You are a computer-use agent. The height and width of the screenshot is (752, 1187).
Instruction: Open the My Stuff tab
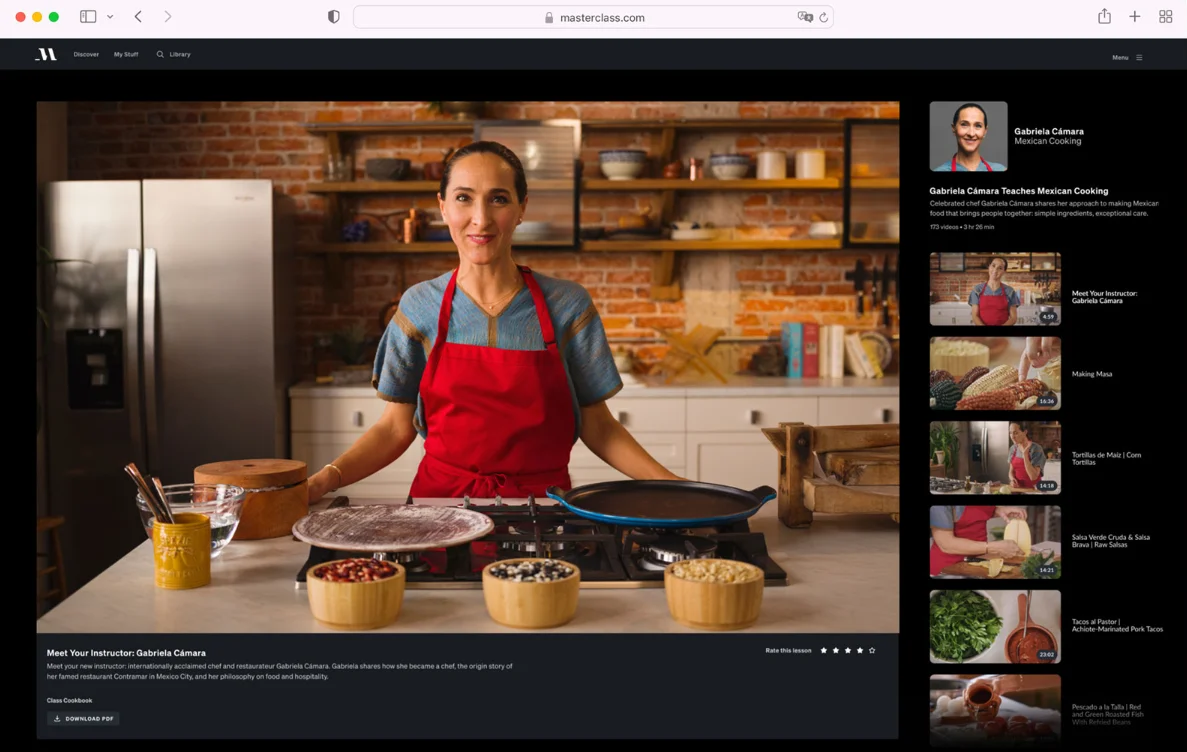(126, 55)
